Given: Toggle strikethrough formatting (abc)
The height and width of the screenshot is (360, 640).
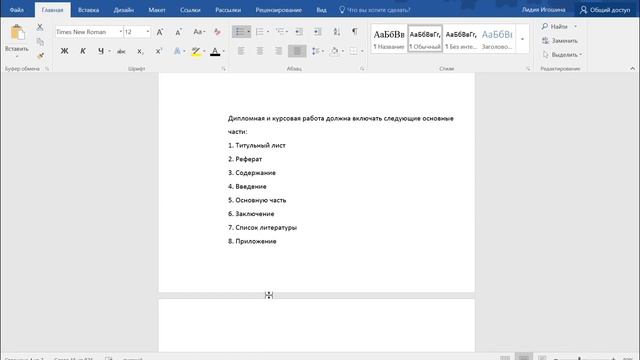Looking at the screenshot, I should pos(121,51).
